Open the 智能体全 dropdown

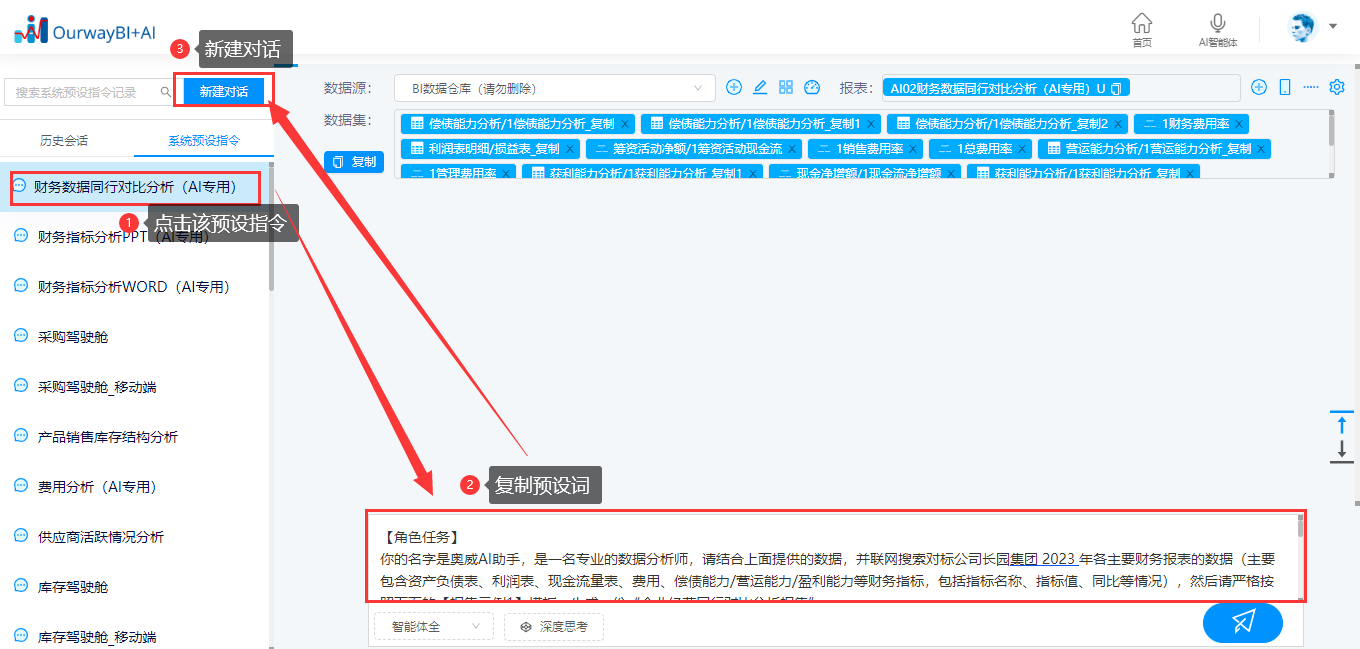434,627
